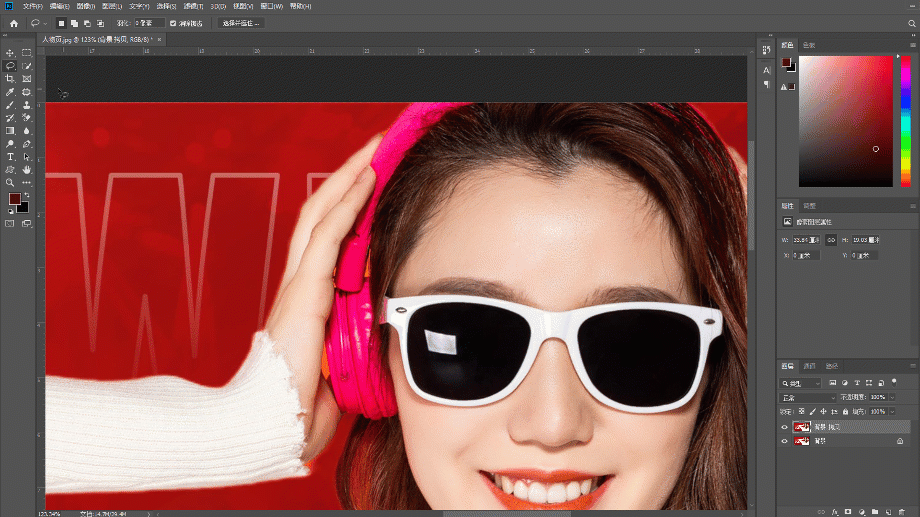Toggle the anti-alias checkbox
Screen dimensions: 920x517
coord(173,23)
